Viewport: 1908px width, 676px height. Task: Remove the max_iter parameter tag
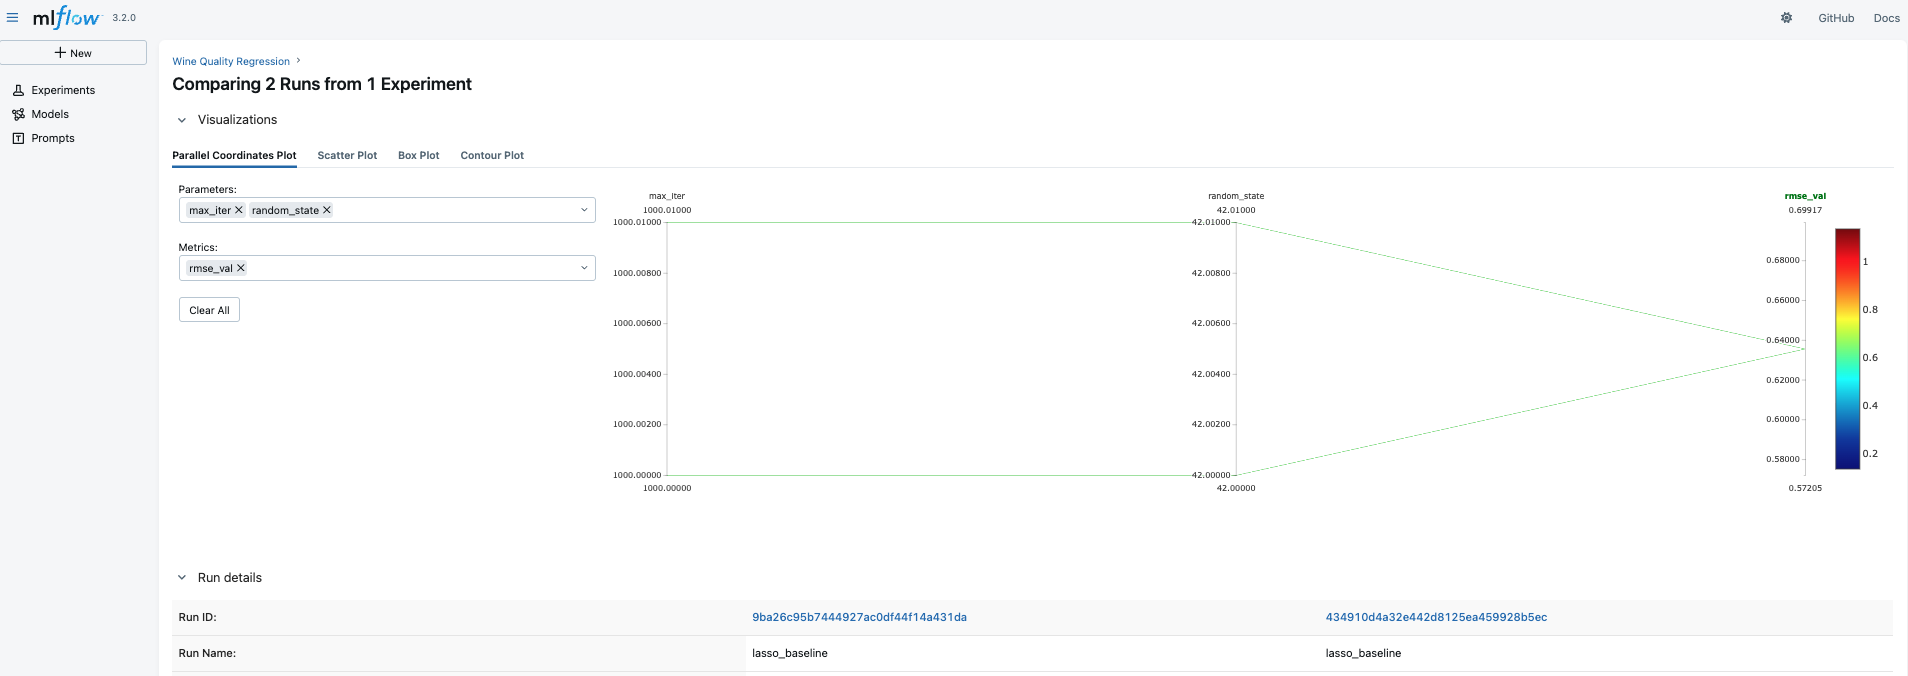point(239,210)
